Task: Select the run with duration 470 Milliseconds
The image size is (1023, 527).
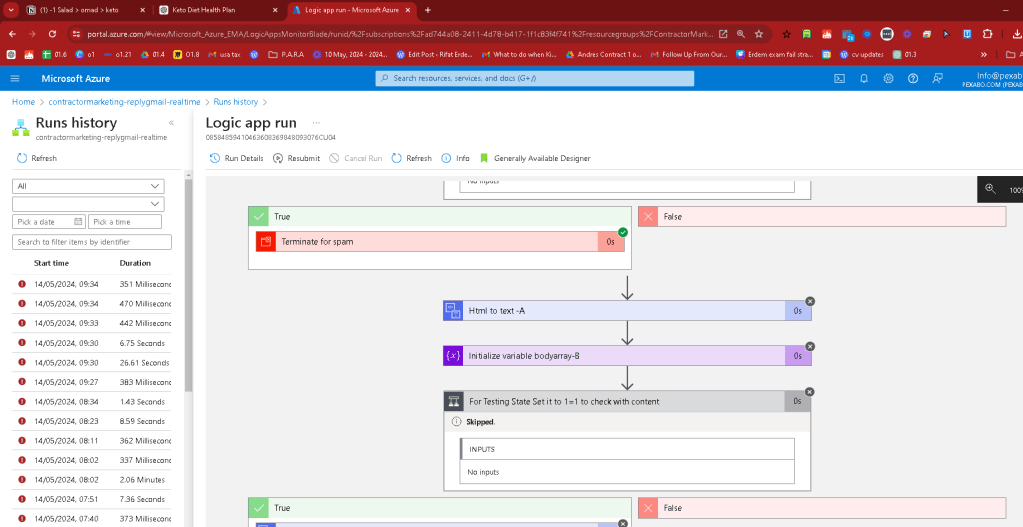Action: click(x=92, y=304)
